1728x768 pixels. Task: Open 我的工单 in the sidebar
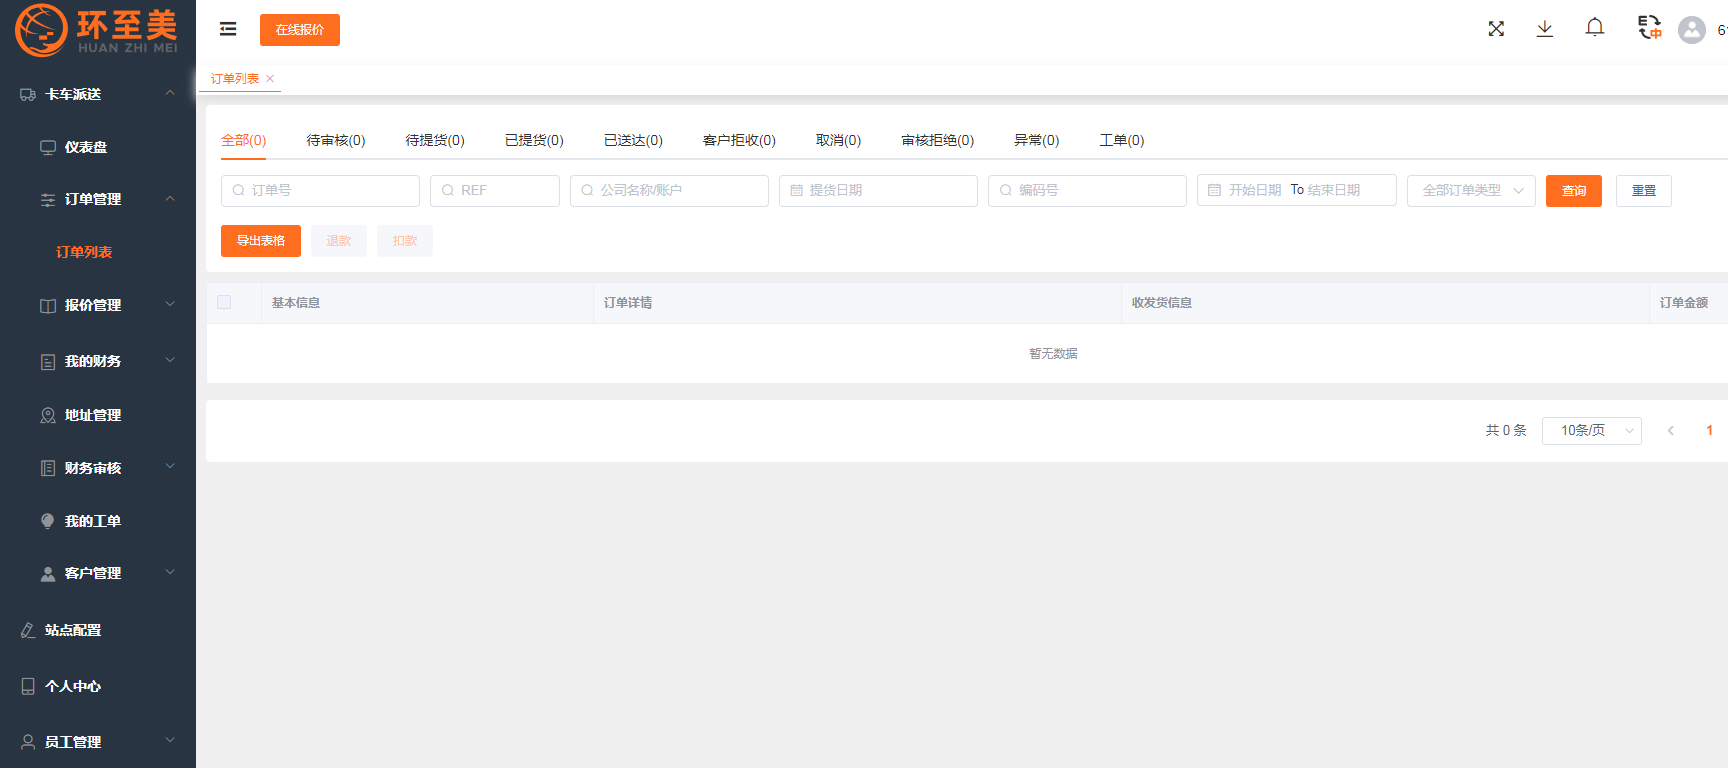(x=92, y=521)
